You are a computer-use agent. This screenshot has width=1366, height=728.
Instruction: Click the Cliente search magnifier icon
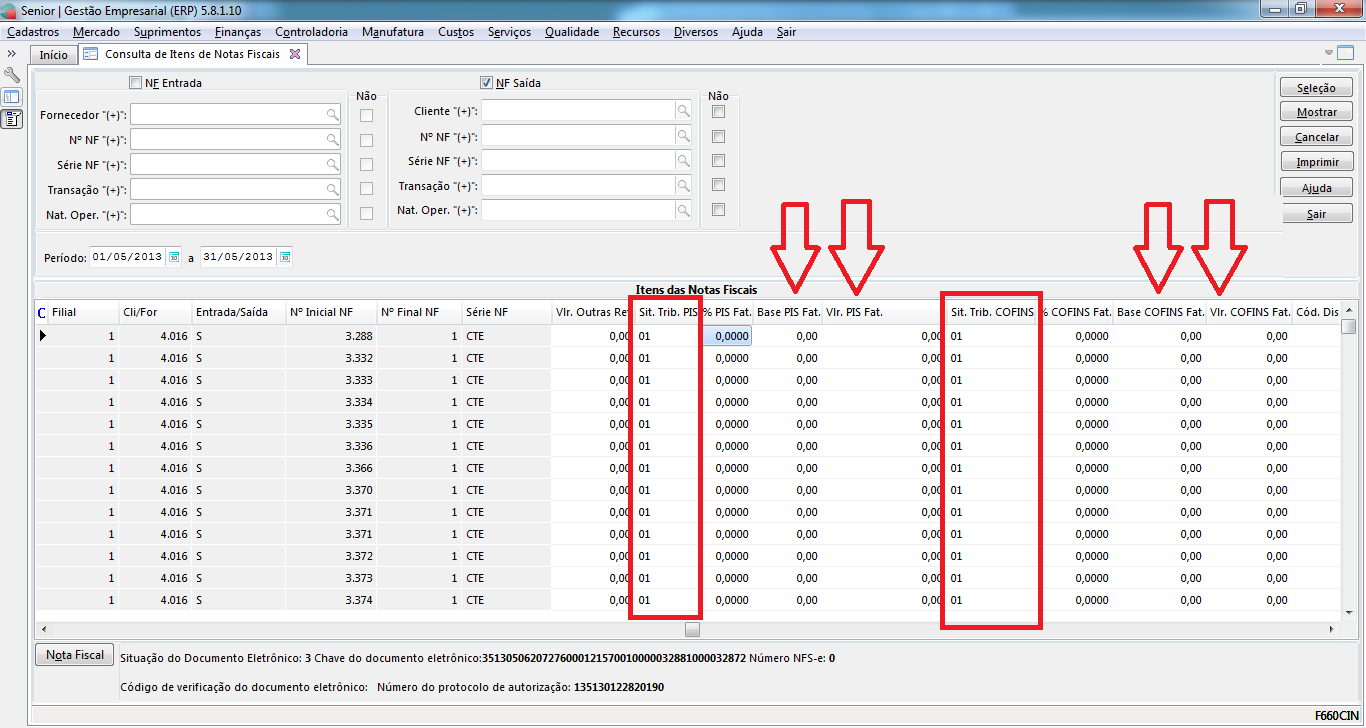click(x=683, y=110)
